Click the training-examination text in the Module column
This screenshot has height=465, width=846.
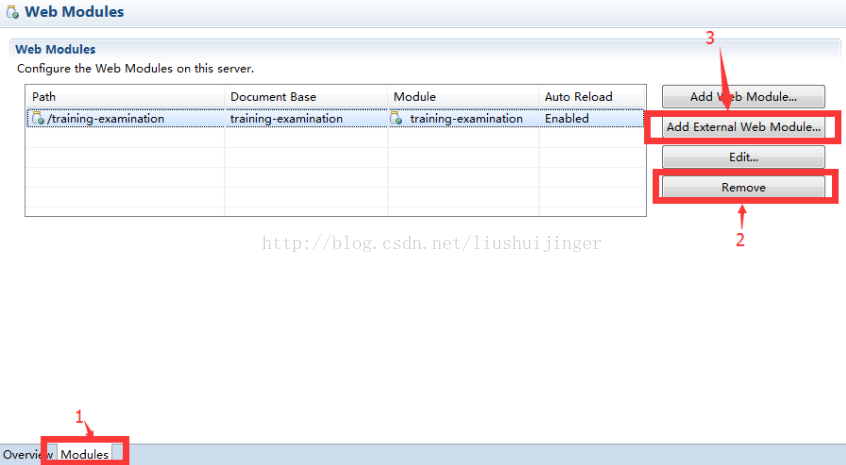tap(466, 118)
